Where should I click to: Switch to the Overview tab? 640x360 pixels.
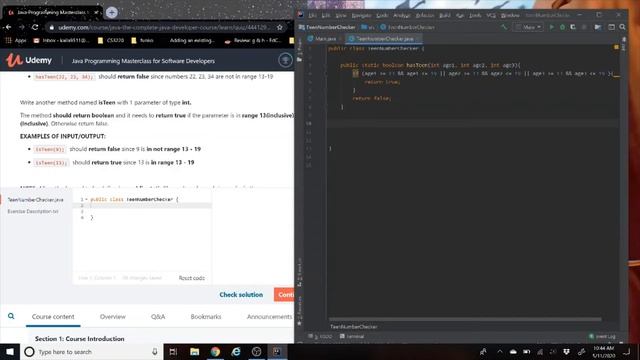click(x=113, y=317)
